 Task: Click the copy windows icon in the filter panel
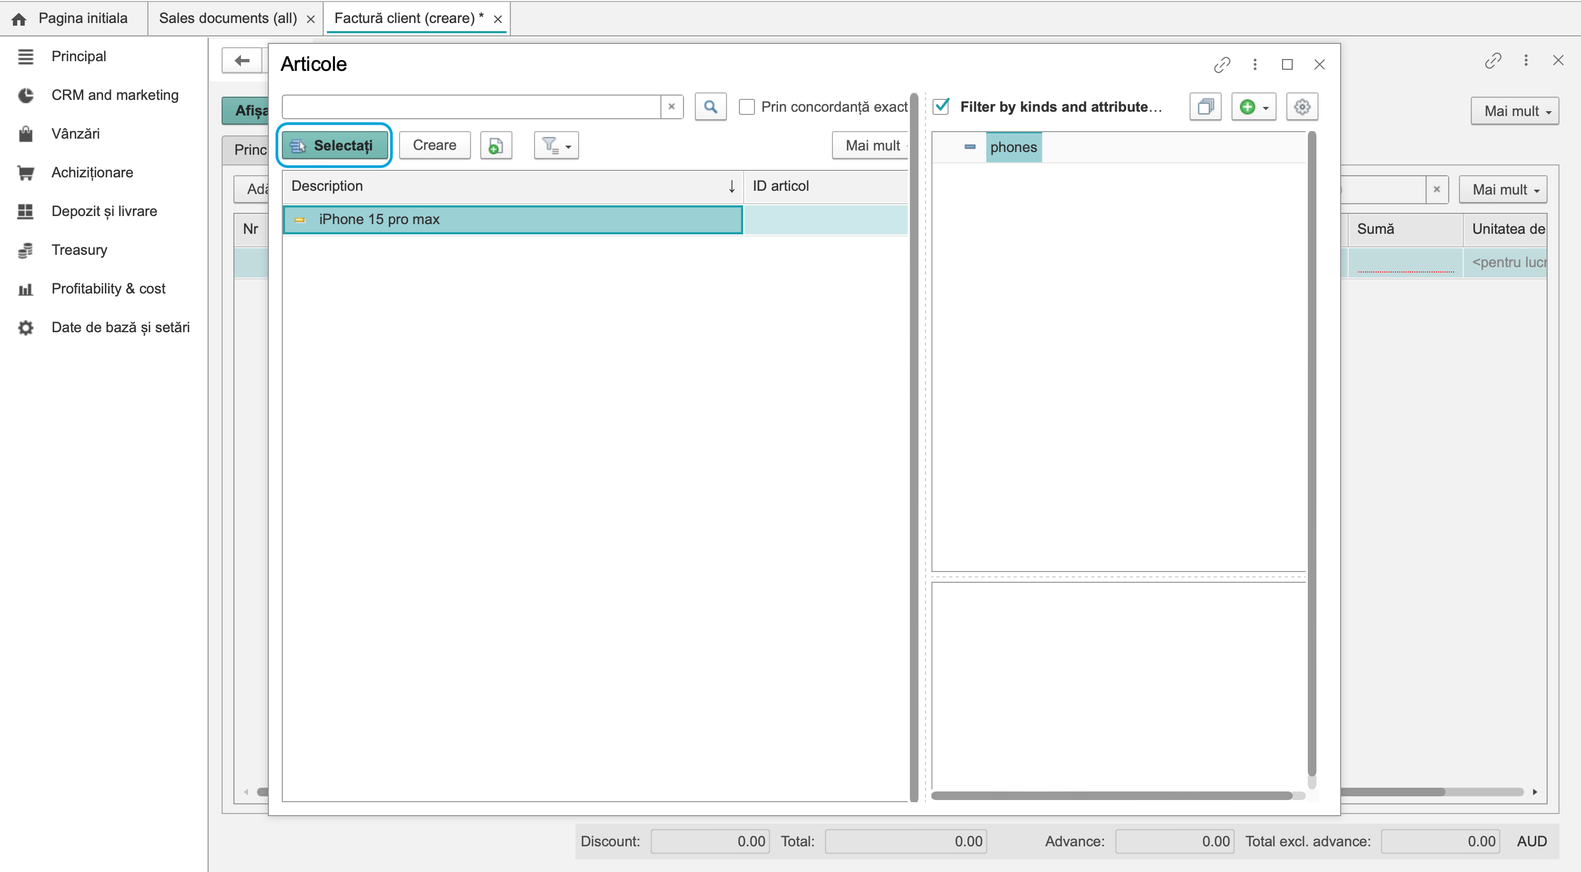click(x=1206, y=107)
